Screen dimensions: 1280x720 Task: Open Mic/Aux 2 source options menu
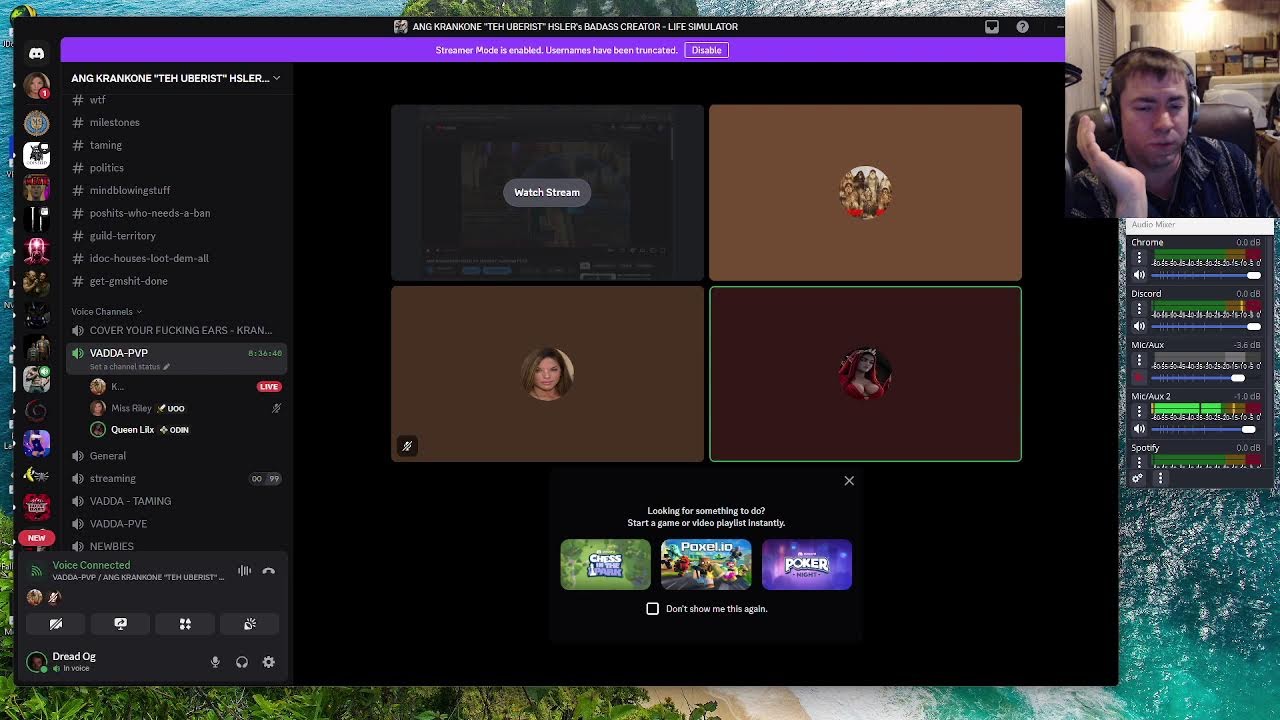point(1138,412)
